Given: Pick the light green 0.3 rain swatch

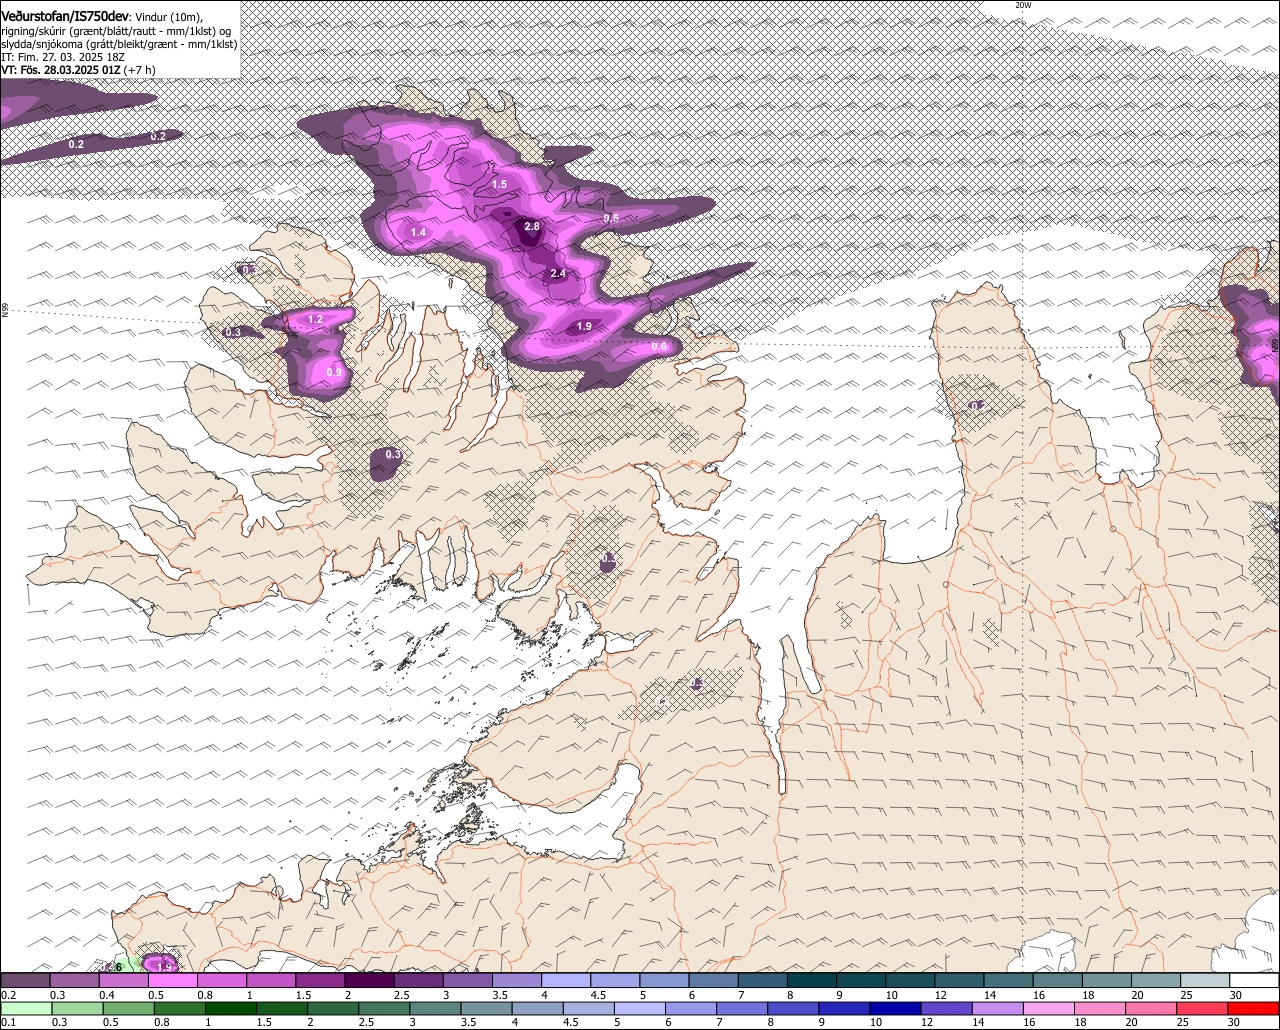Looking at the screenshot, I should coord(77,1009).
